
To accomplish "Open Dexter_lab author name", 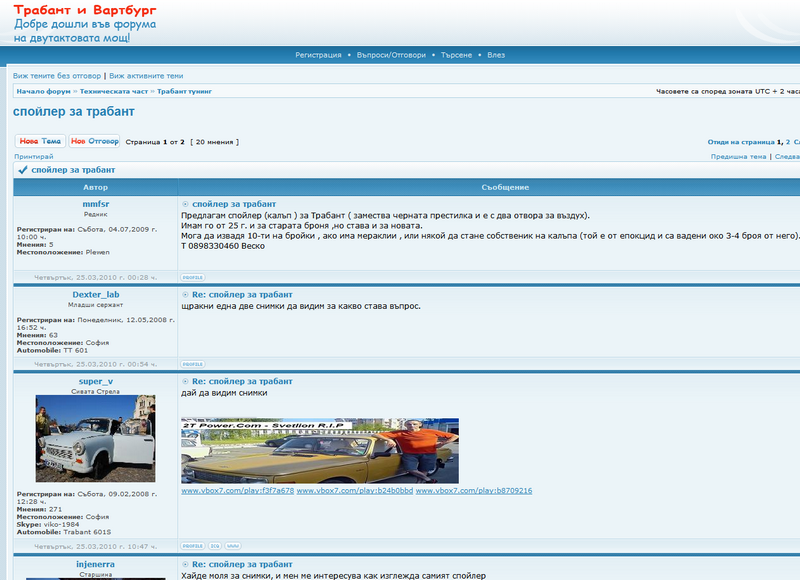I will click(x=96, y=295).
